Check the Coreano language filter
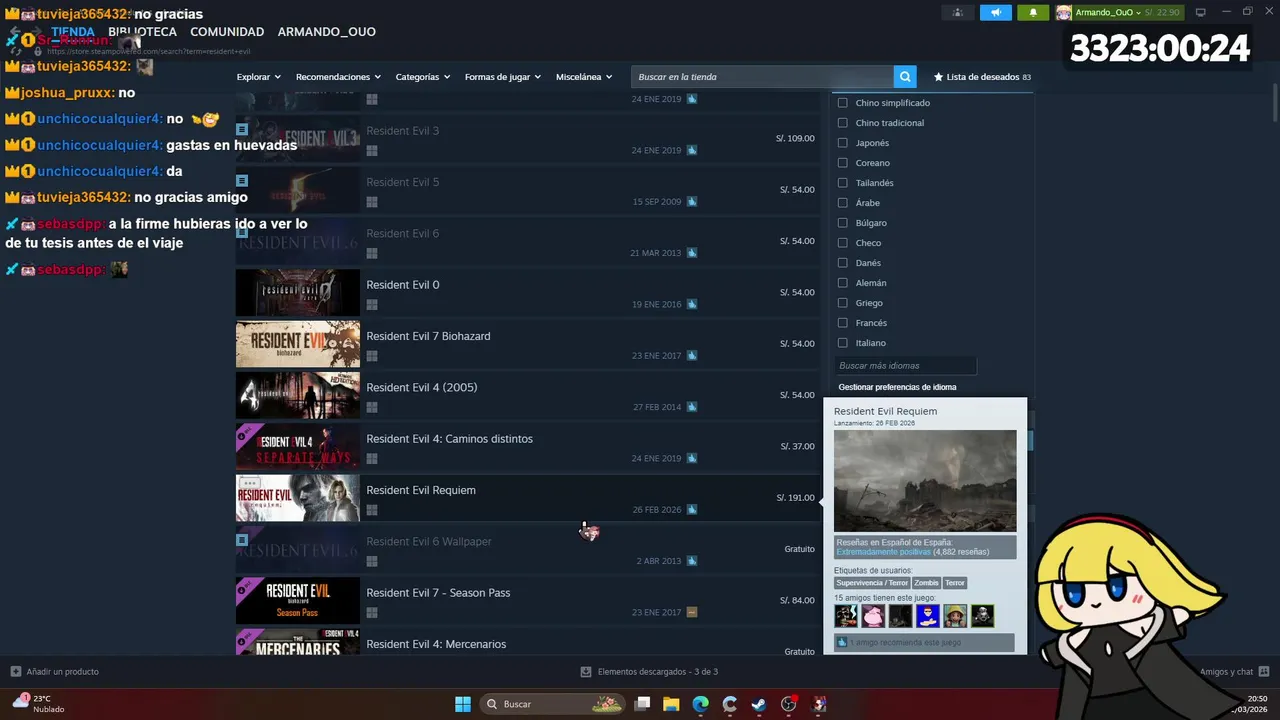Viewport: 1280px width, 720px height. click(x=842, y=163)
